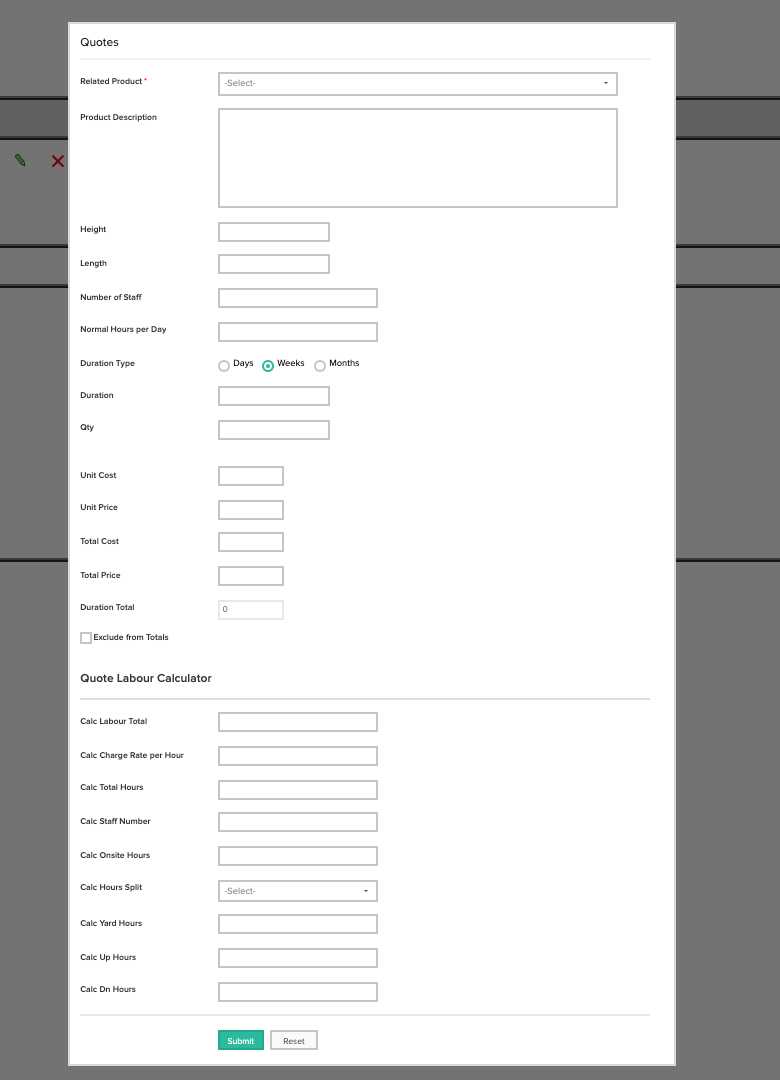
Task: Click the Duration input box
Action: pos(274,395)
